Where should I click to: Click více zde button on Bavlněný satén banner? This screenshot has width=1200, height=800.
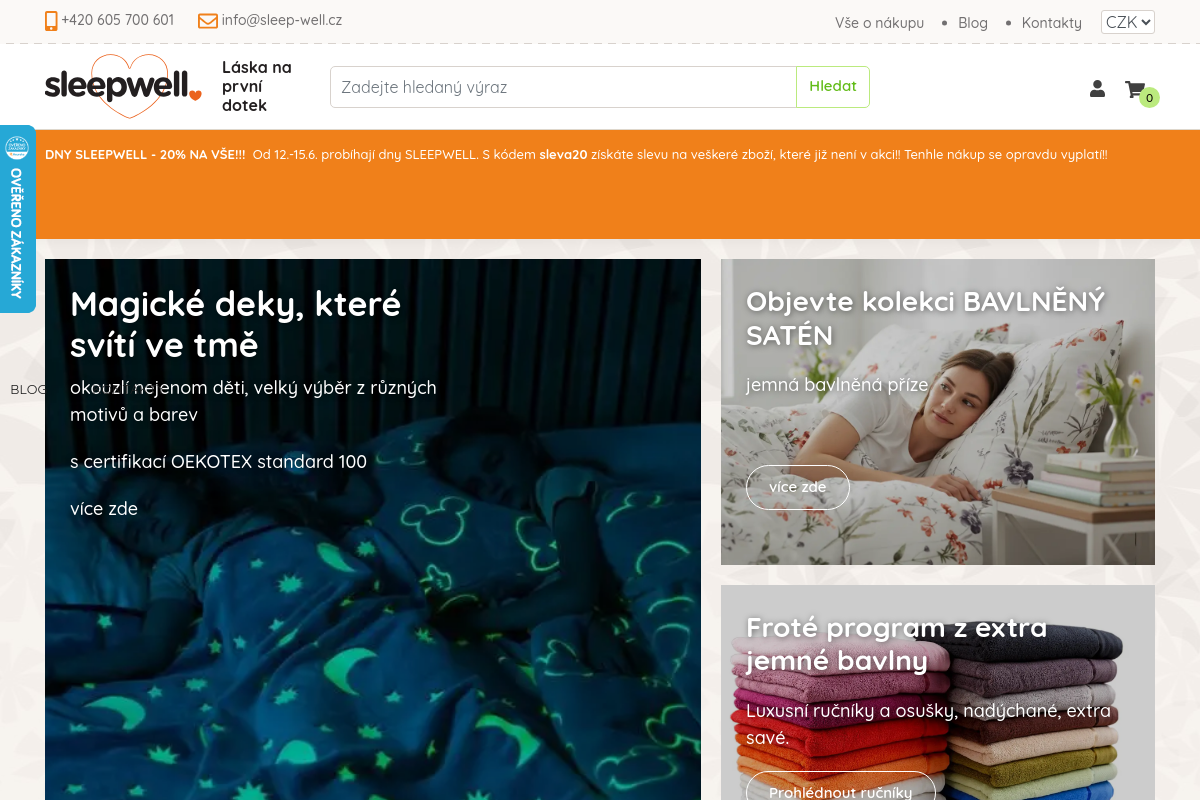coord(798,487)
